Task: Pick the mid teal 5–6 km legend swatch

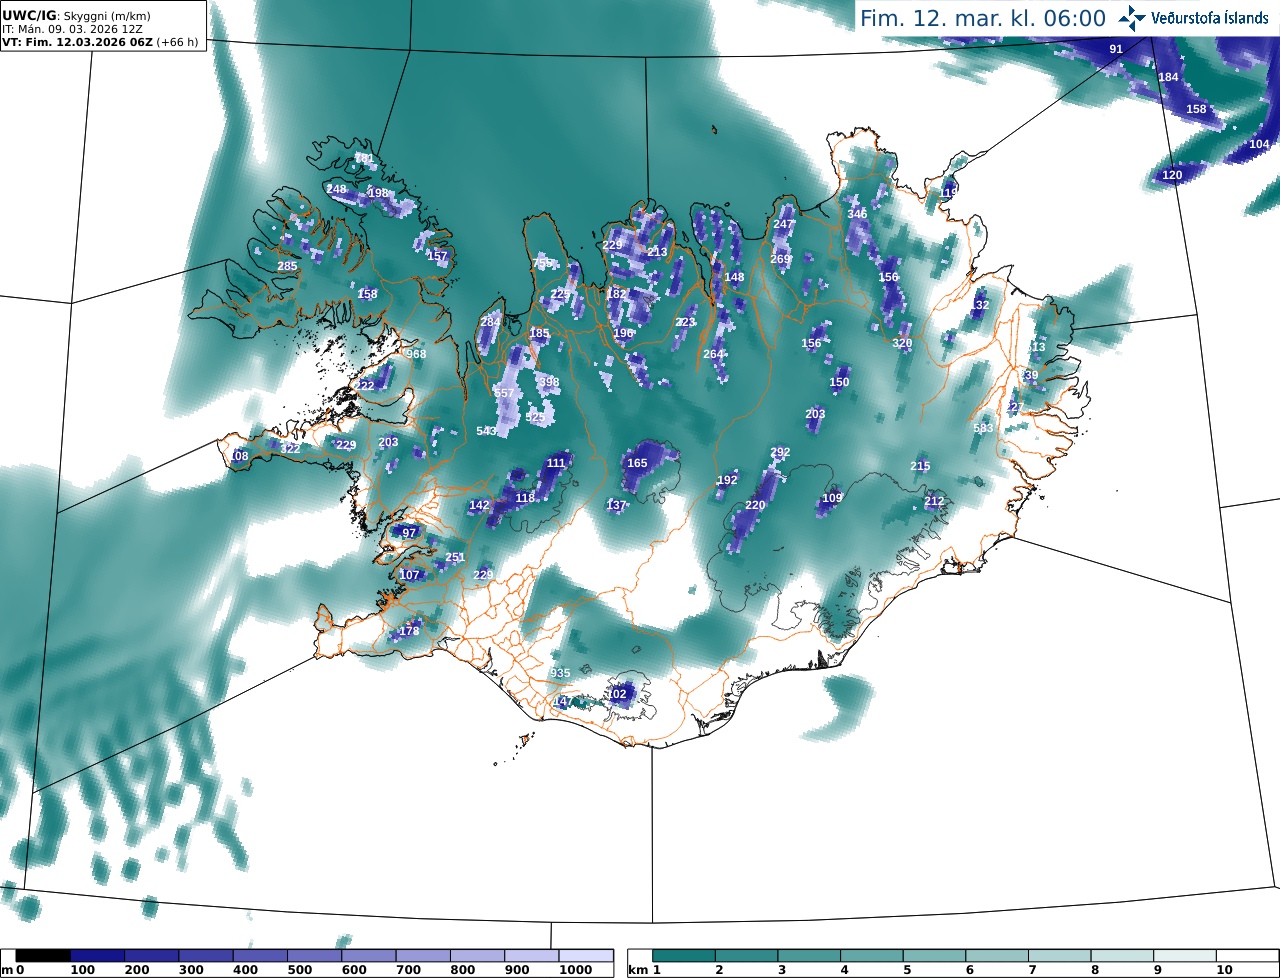Action: pyautogui.click(x=935, y=956)
